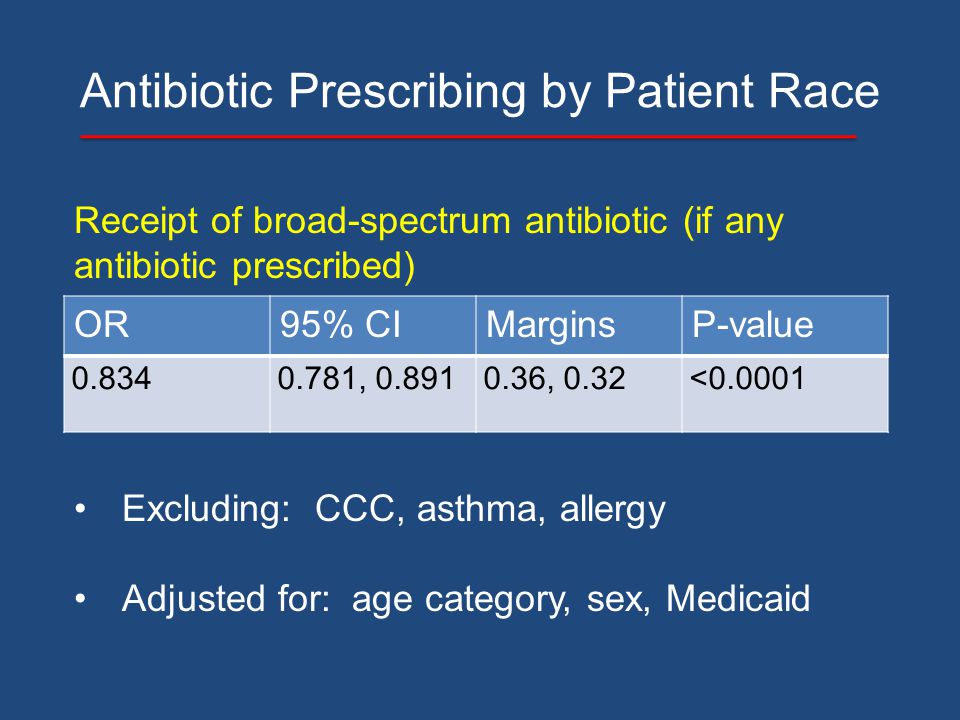The image size is (960, 720).
Task: Select the <0.0001 p-value cell
Action: [x=785, y=394]
